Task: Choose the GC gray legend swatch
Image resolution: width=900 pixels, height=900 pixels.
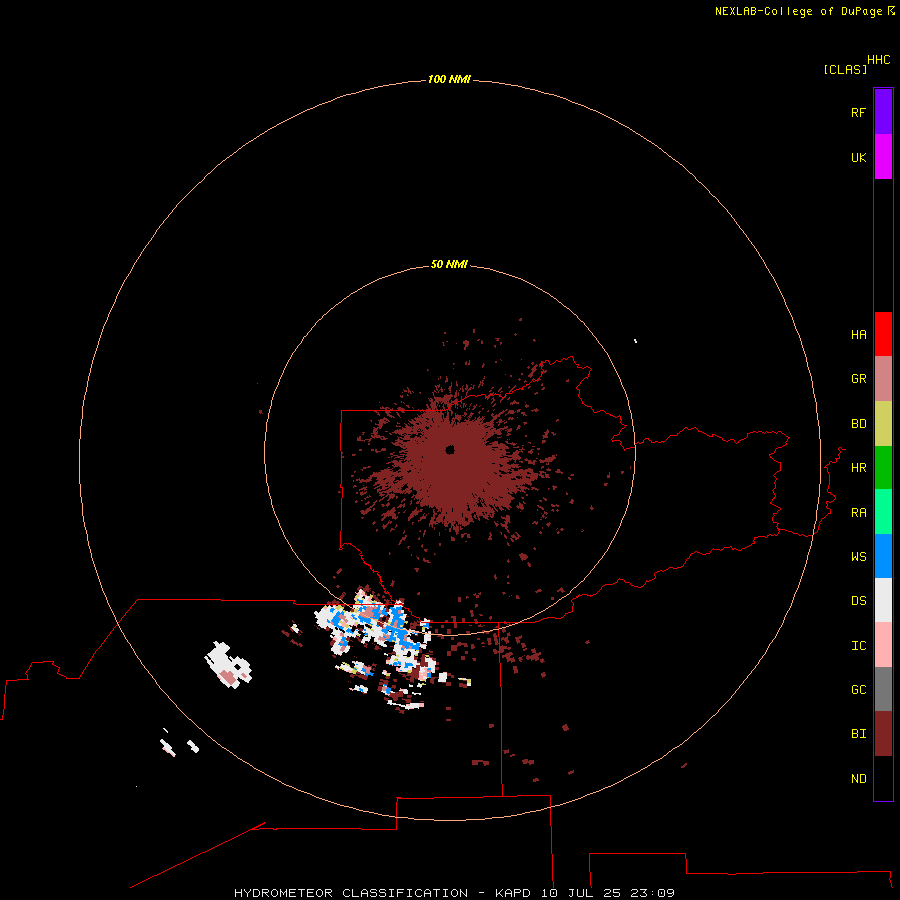Action: 883,689
